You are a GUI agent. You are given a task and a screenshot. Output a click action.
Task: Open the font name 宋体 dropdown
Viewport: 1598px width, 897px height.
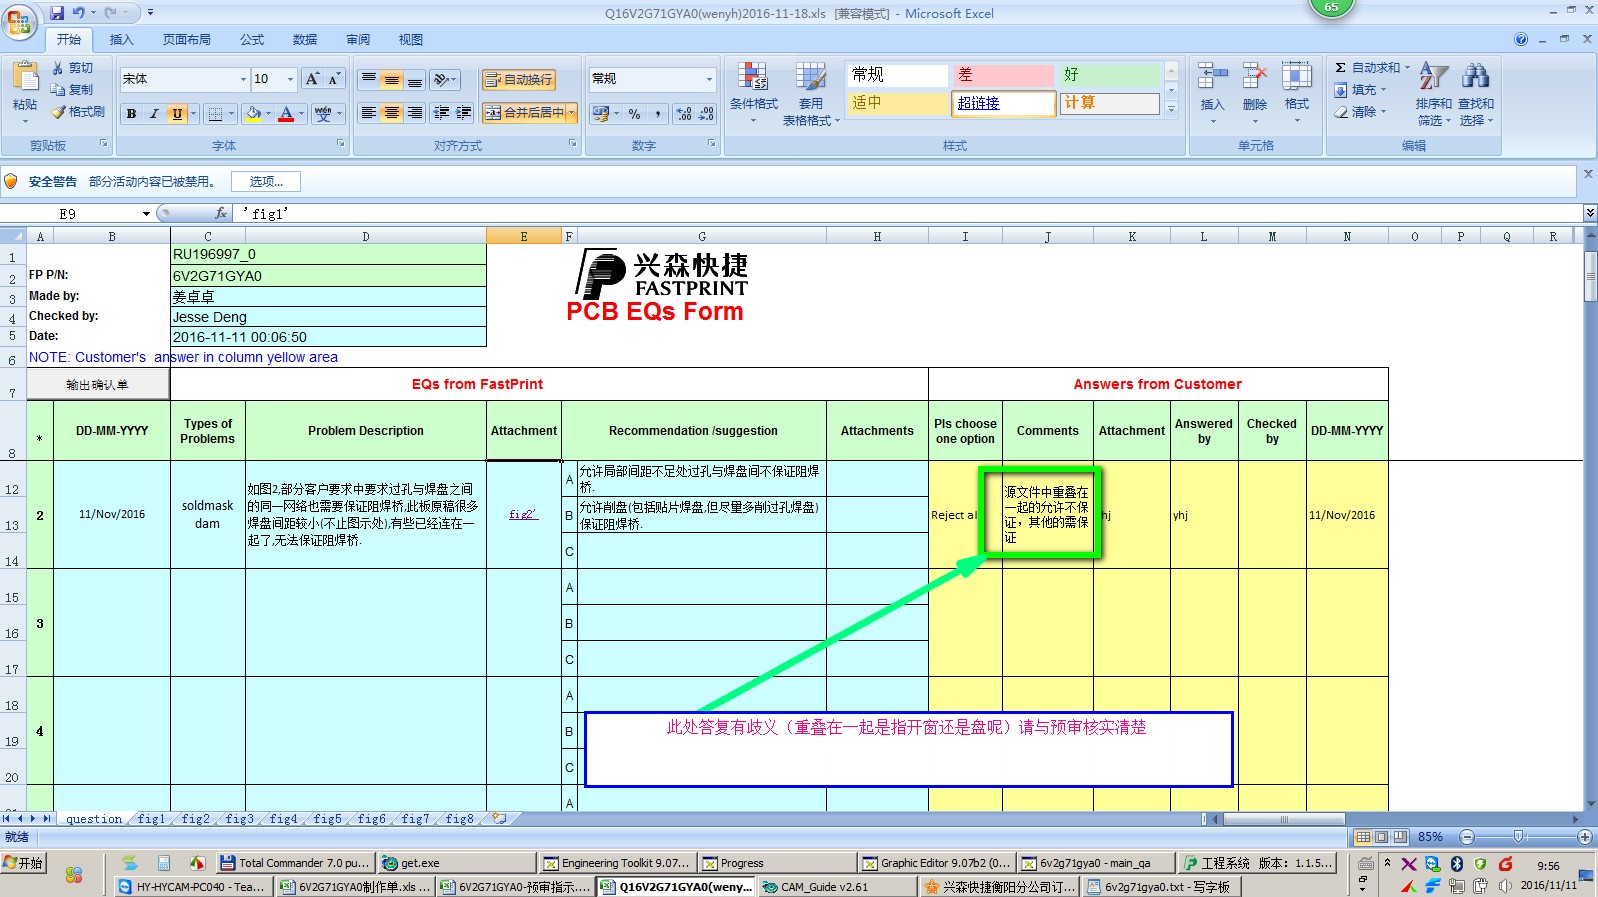[243, 79]
